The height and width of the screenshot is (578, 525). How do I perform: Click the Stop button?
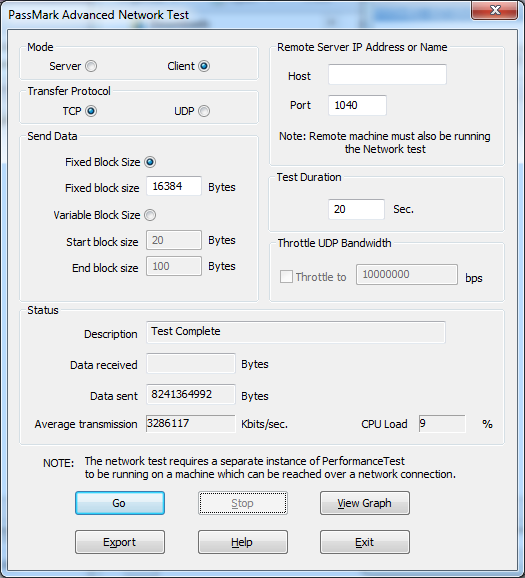243,503
